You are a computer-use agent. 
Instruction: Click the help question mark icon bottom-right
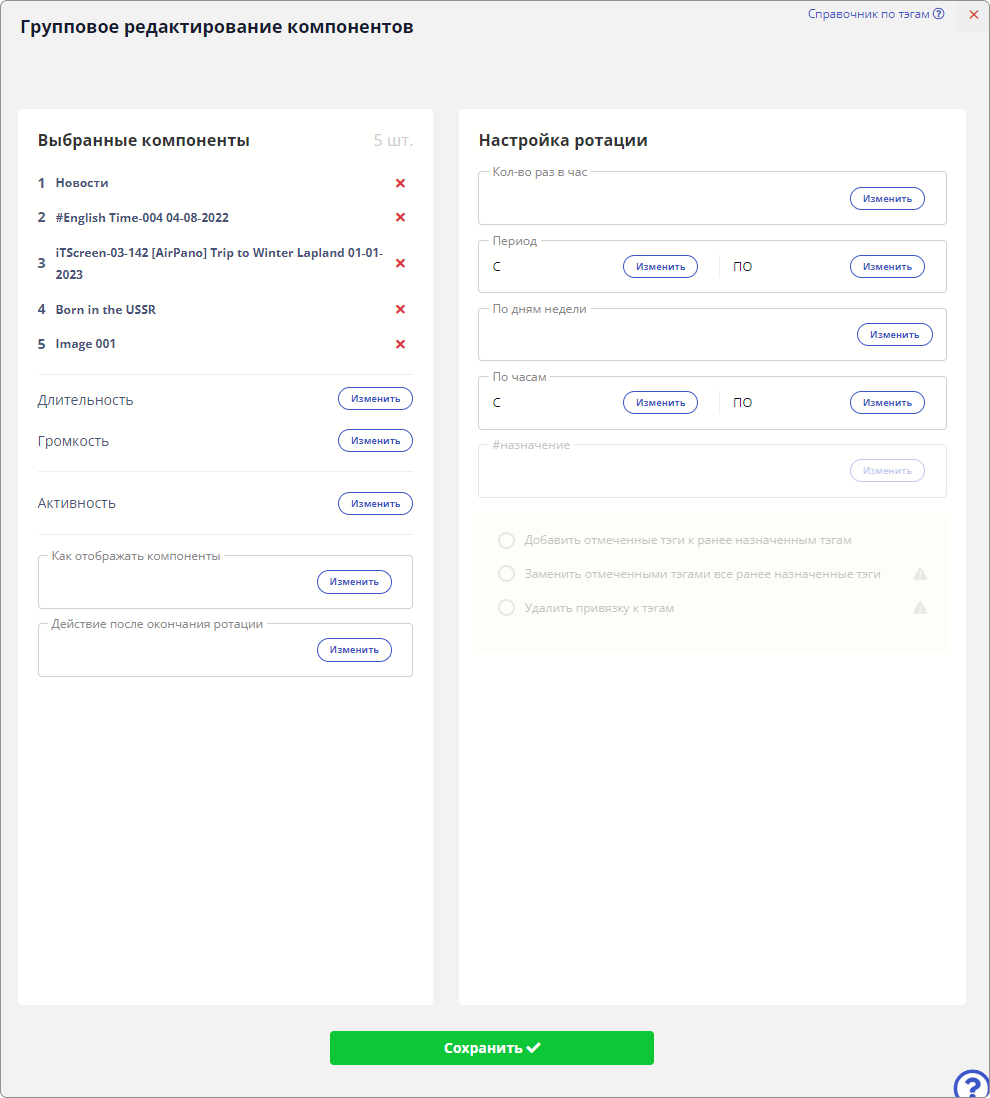tap(971, 1085)
